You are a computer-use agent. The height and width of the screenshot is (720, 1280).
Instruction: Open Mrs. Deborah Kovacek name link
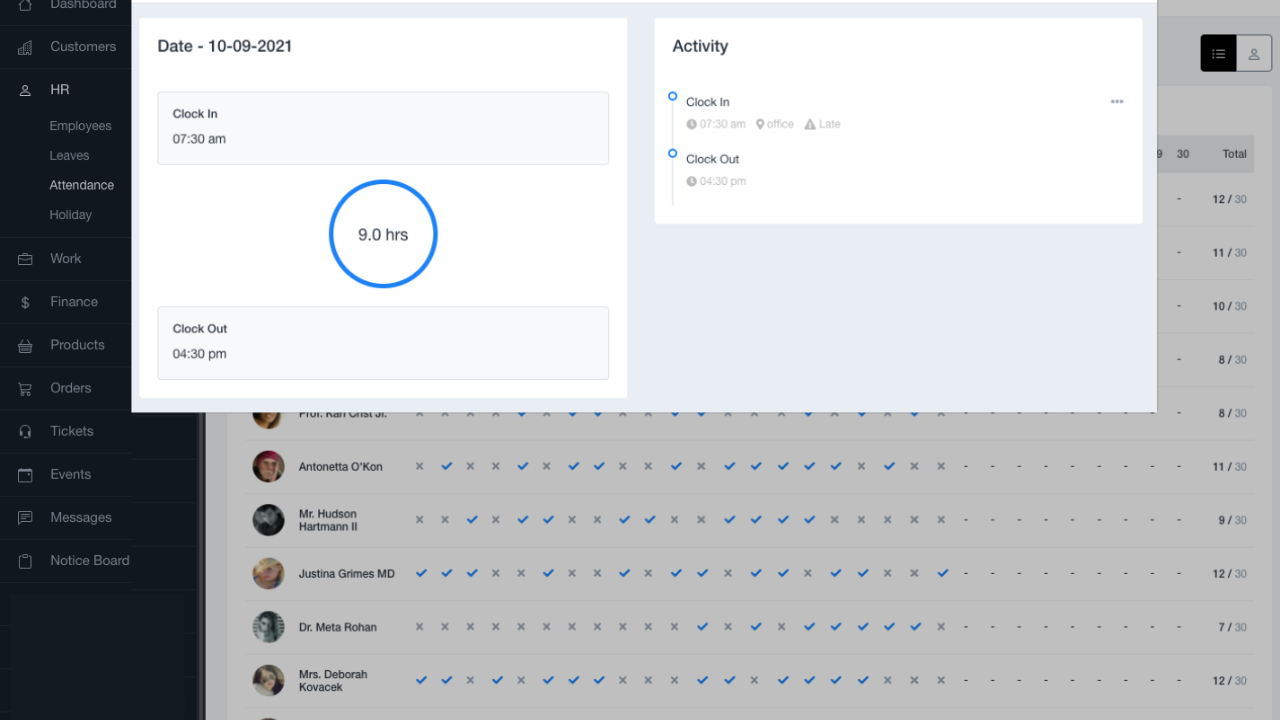(x=333, y=681)
